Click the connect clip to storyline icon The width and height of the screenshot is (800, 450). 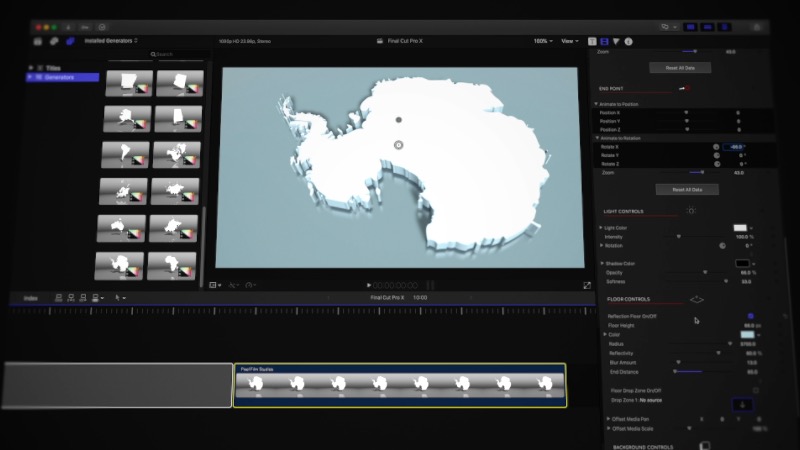(x=59, y=297)
